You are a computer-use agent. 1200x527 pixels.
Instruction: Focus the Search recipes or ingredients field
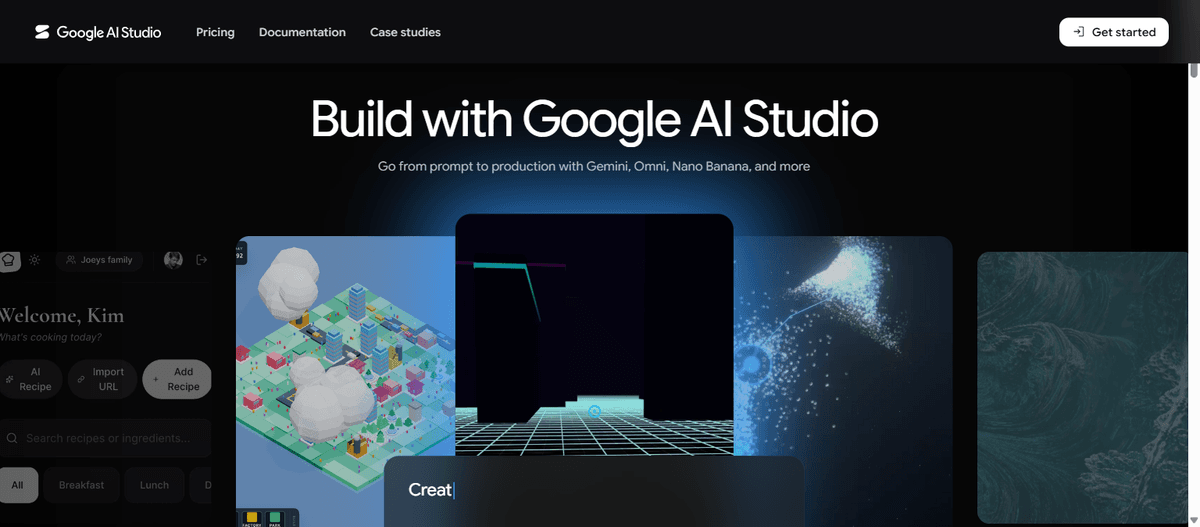tap(106, 438)
